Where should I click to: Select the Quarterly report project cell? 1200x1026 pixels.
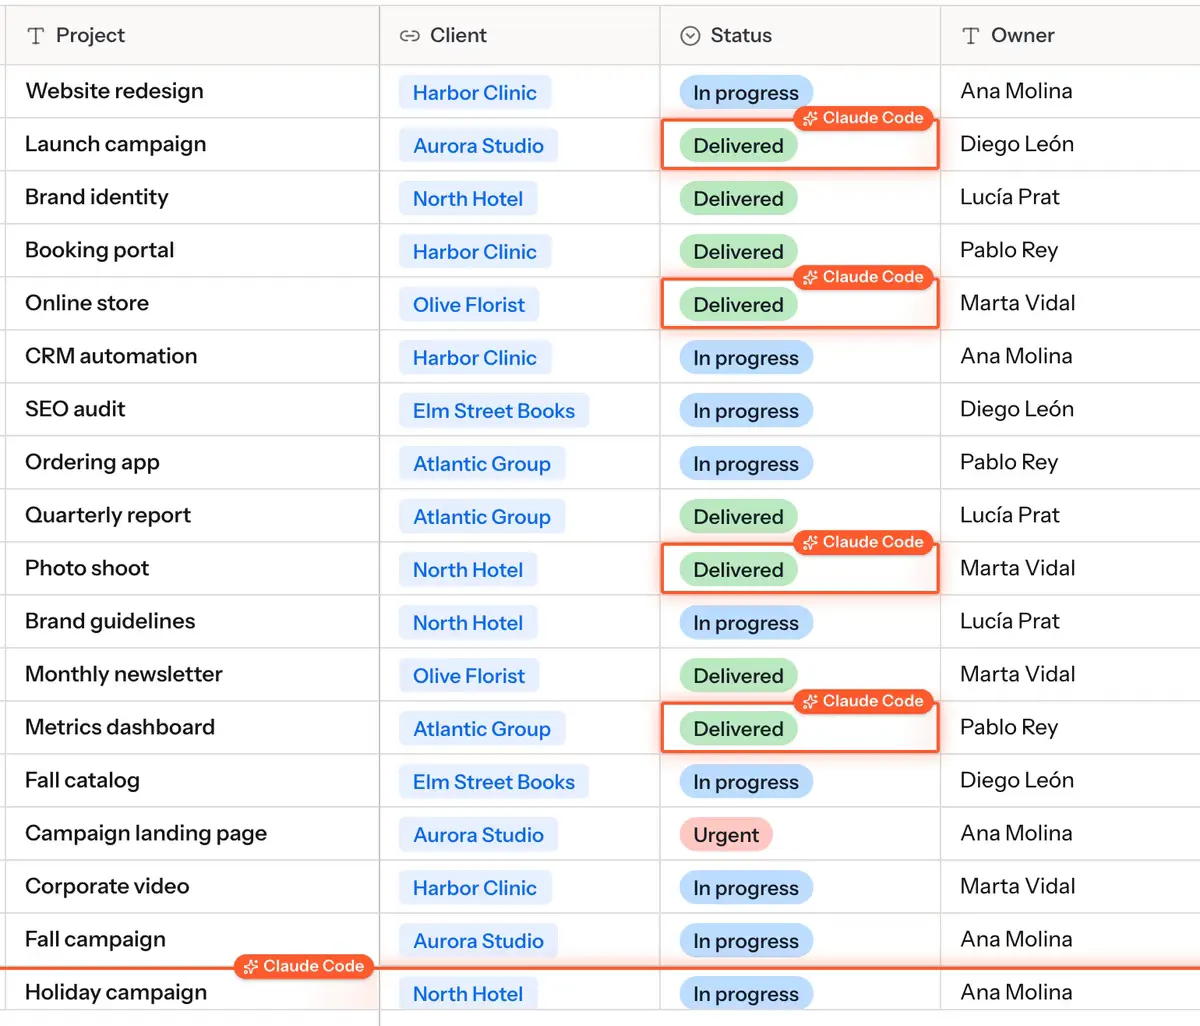pos(192,516)
